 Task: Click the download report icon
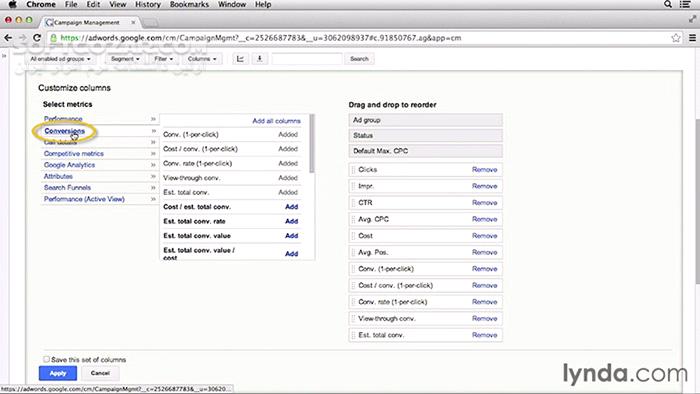coord(259,58)
